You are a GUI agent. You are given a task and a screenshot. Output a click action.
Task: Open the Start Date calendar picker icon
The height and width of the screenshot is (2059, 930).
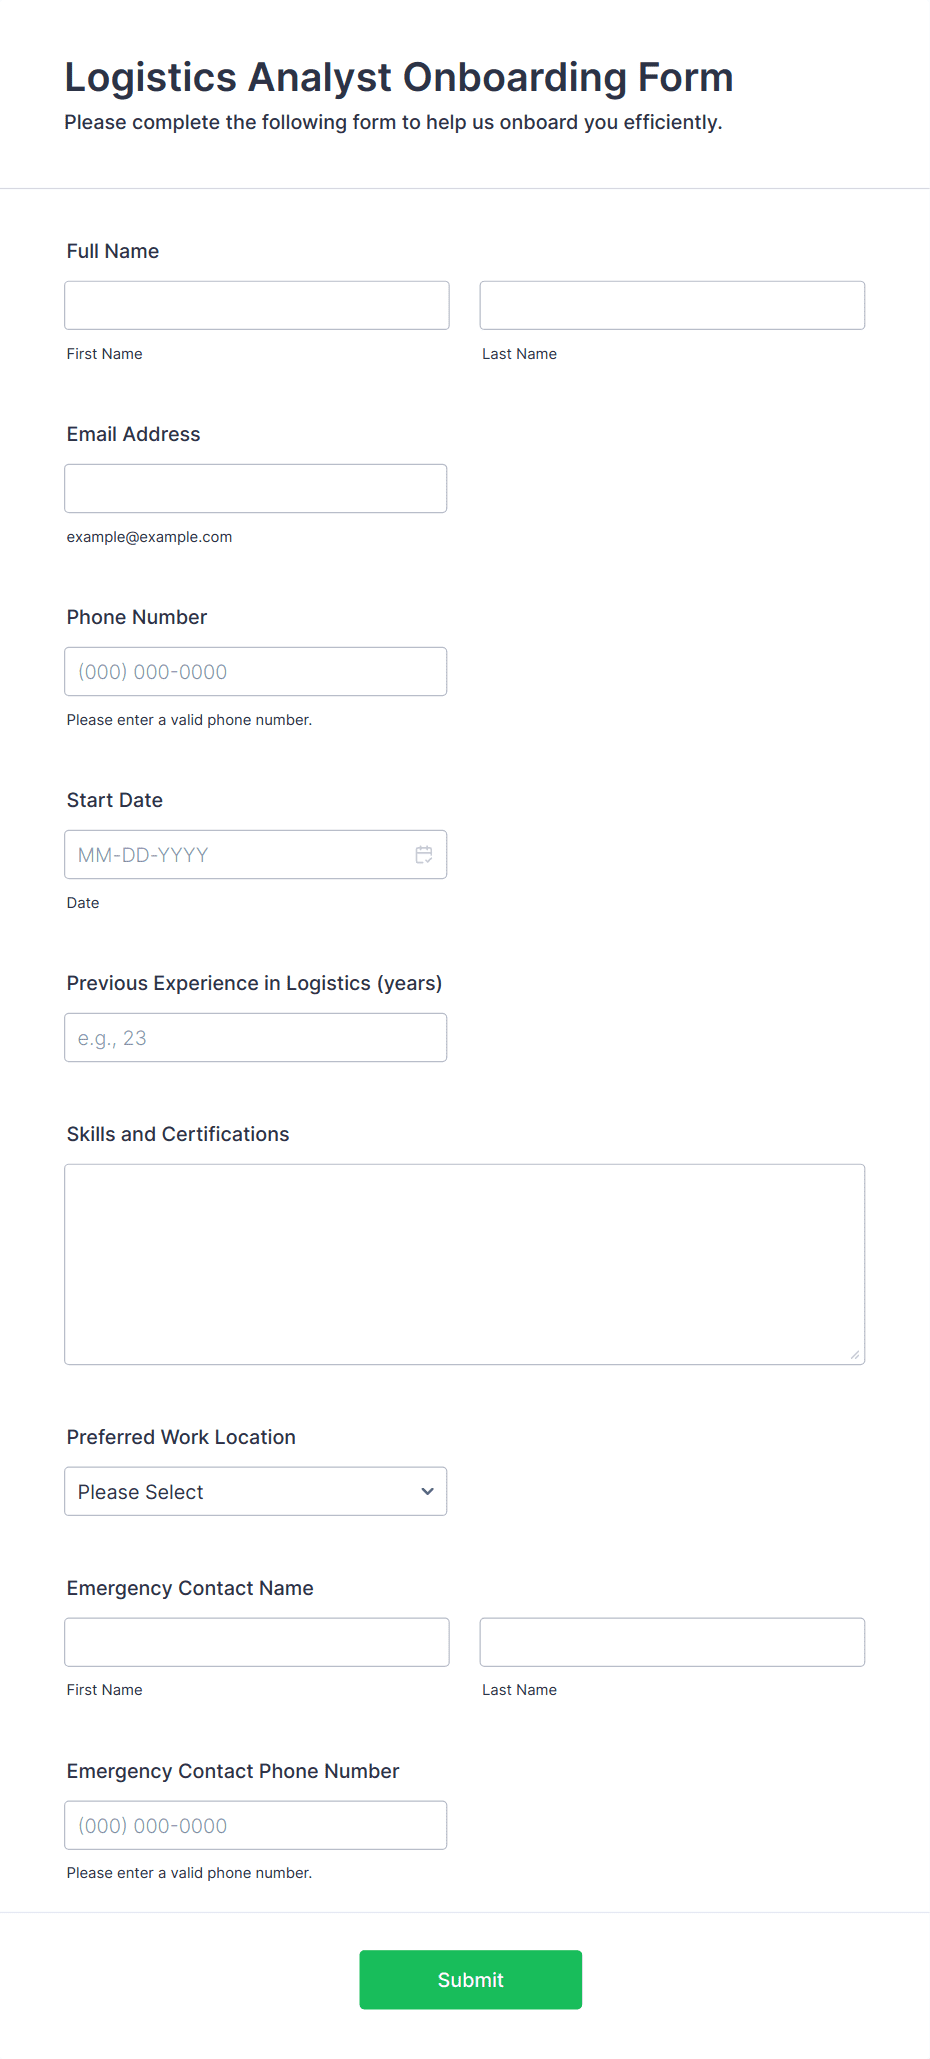click(x=424, y=855)
